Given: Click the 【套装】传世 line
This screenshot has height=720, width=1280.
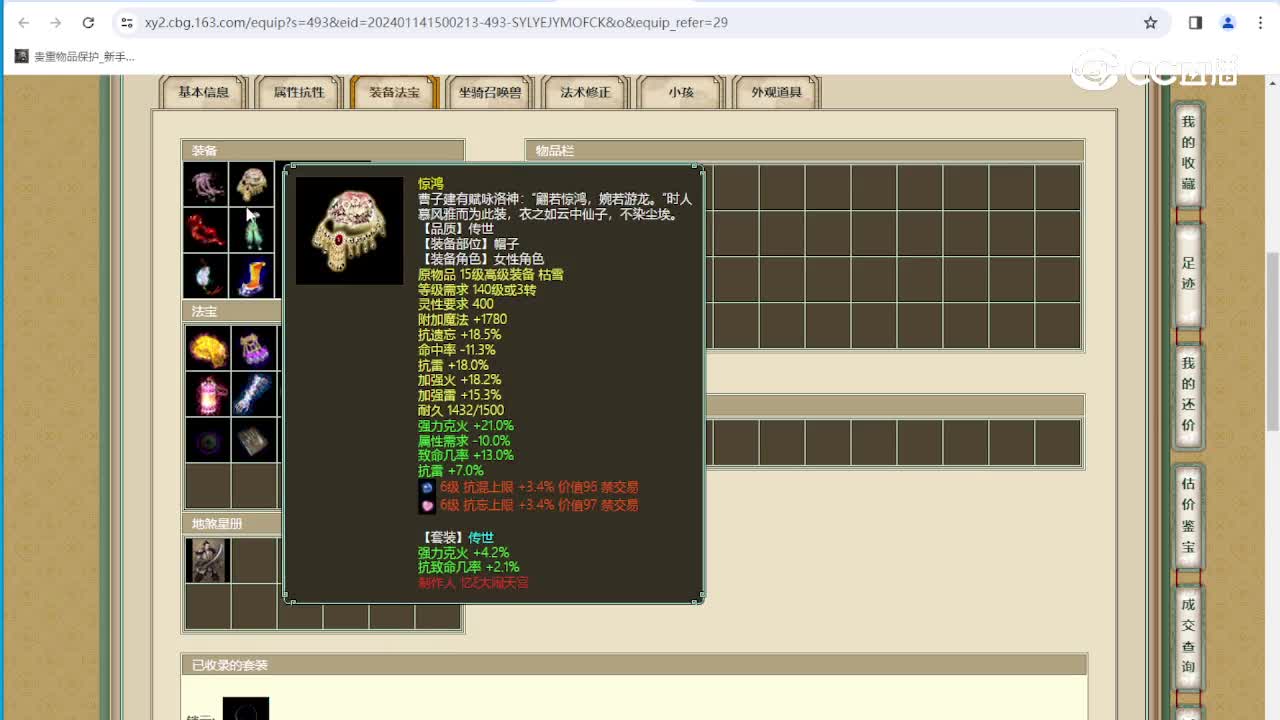Looking at the screenshot, I should [x=456, y=538].
